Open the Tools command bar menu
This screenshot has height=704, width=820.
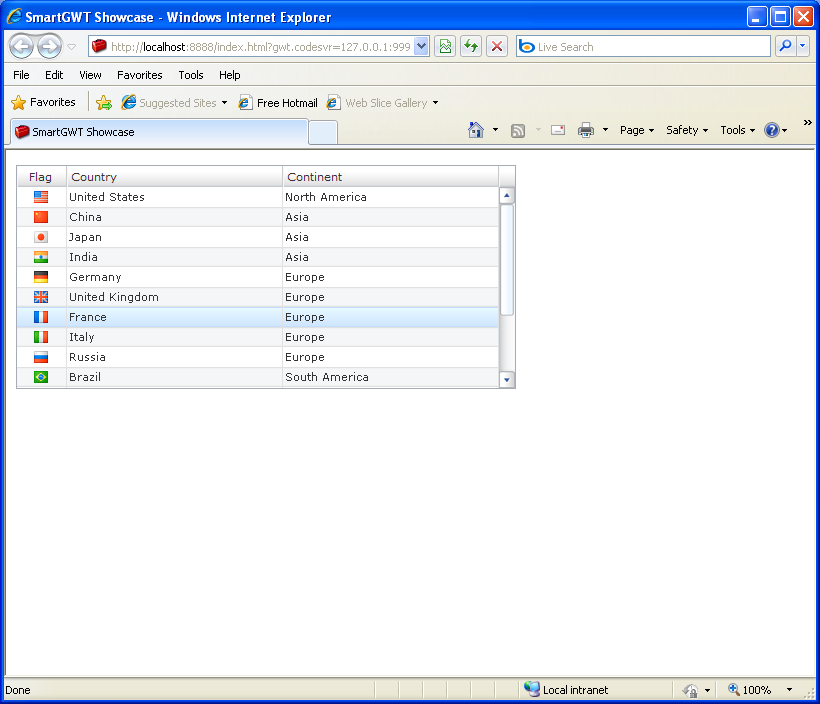click(737, 130)
